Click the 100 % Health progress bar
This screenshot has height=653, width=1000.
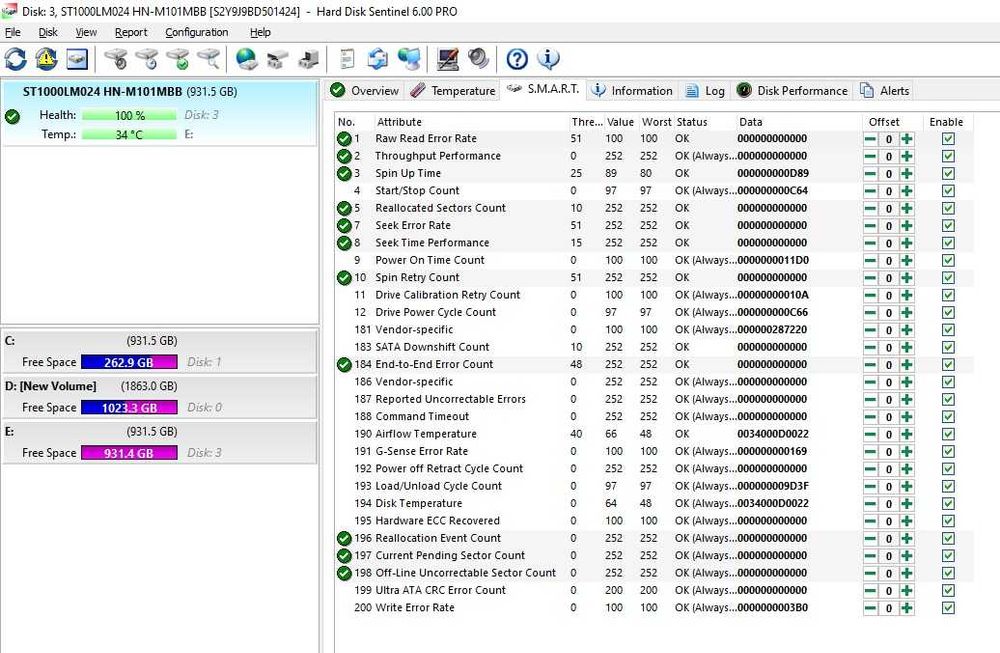(x=129, y=115)
